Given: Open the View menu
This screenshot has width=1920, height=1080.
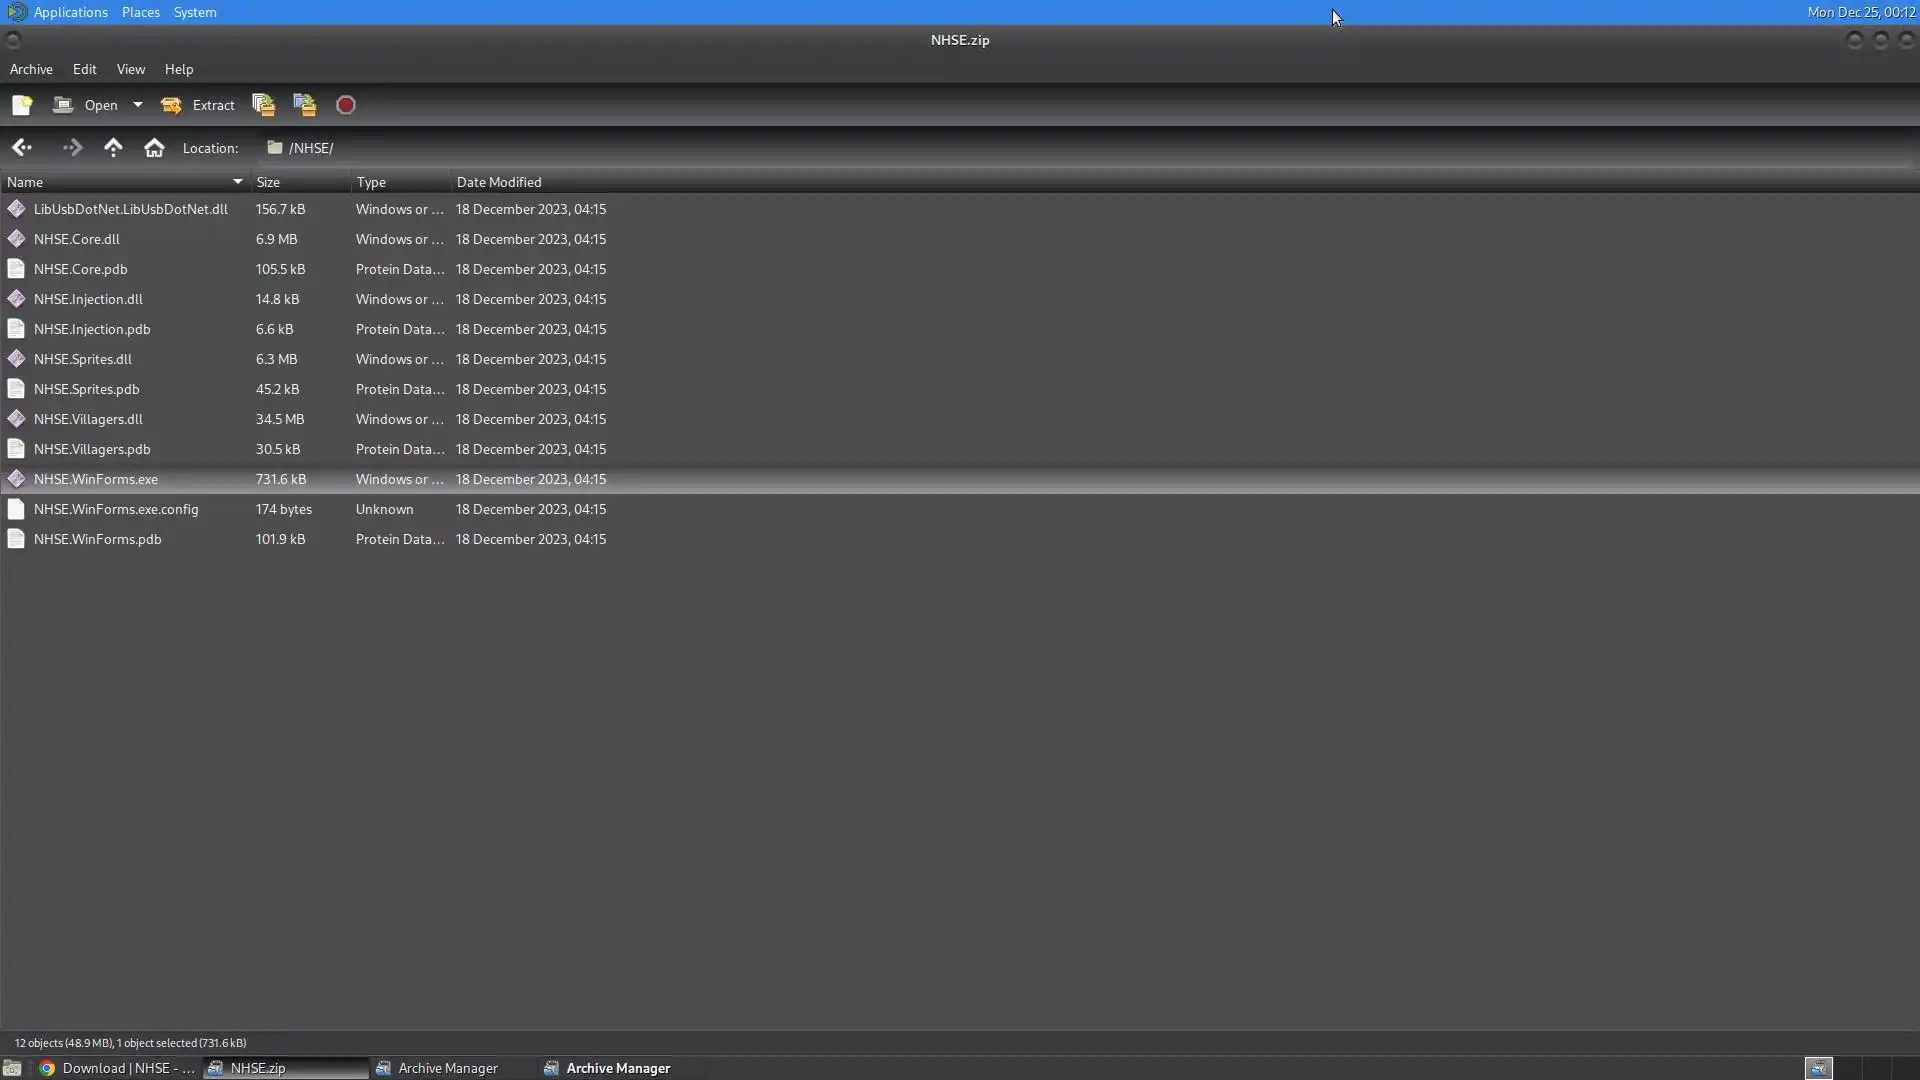Looking at the screenshot, I should (130, 69).
